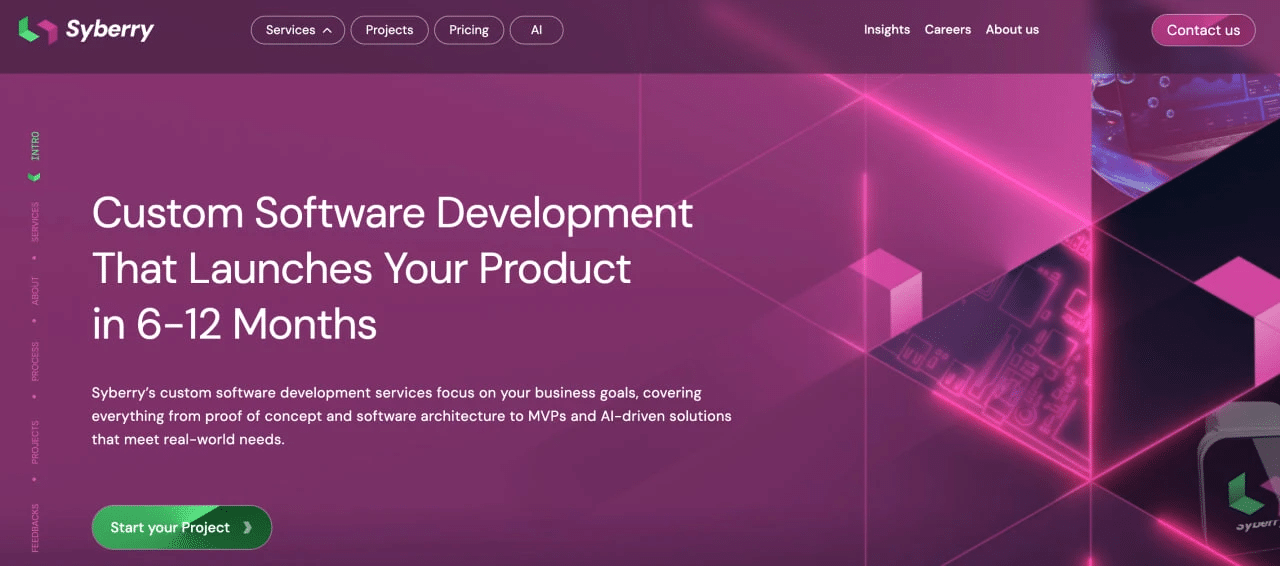Click the Syberry logo icon

coord(38,30)
